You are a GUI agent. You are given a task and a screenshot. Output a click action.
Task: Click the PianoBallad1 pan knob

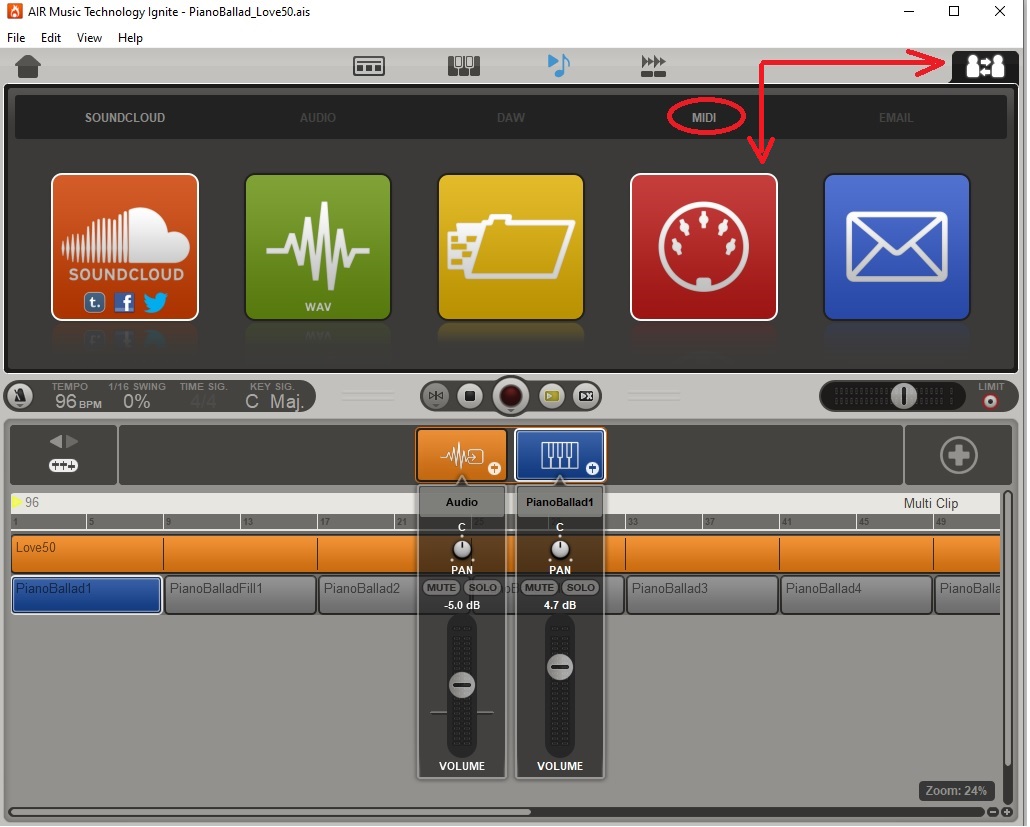(x=560, y=549)
